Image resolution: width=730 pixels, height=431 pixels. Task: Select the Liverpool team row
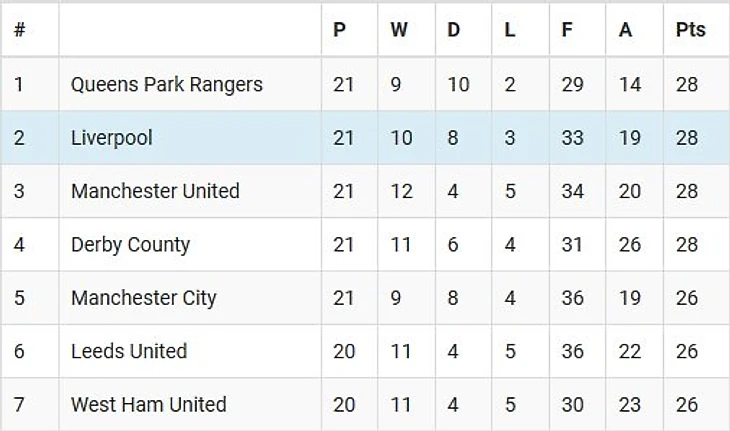[x=112, y=138]
